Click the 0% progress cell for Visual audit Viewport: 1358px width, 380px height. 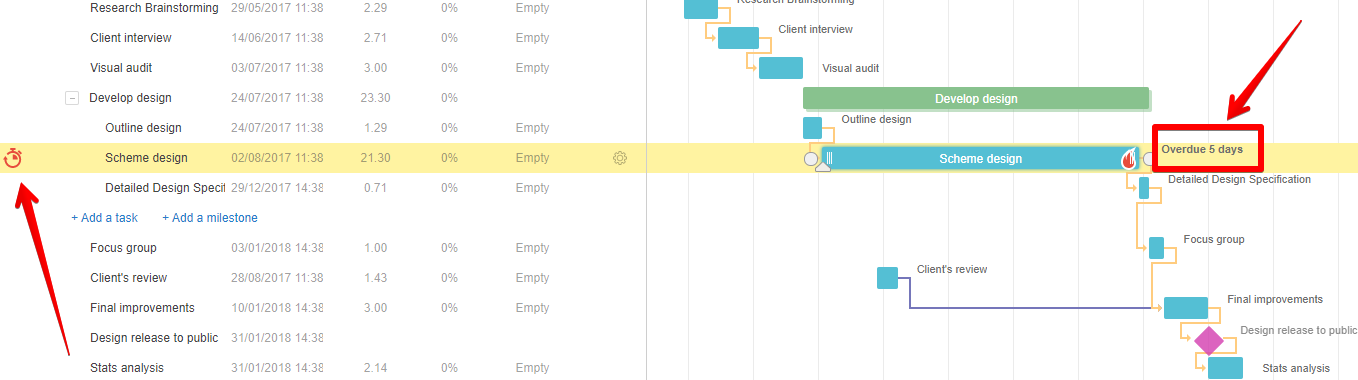(449, 68)
